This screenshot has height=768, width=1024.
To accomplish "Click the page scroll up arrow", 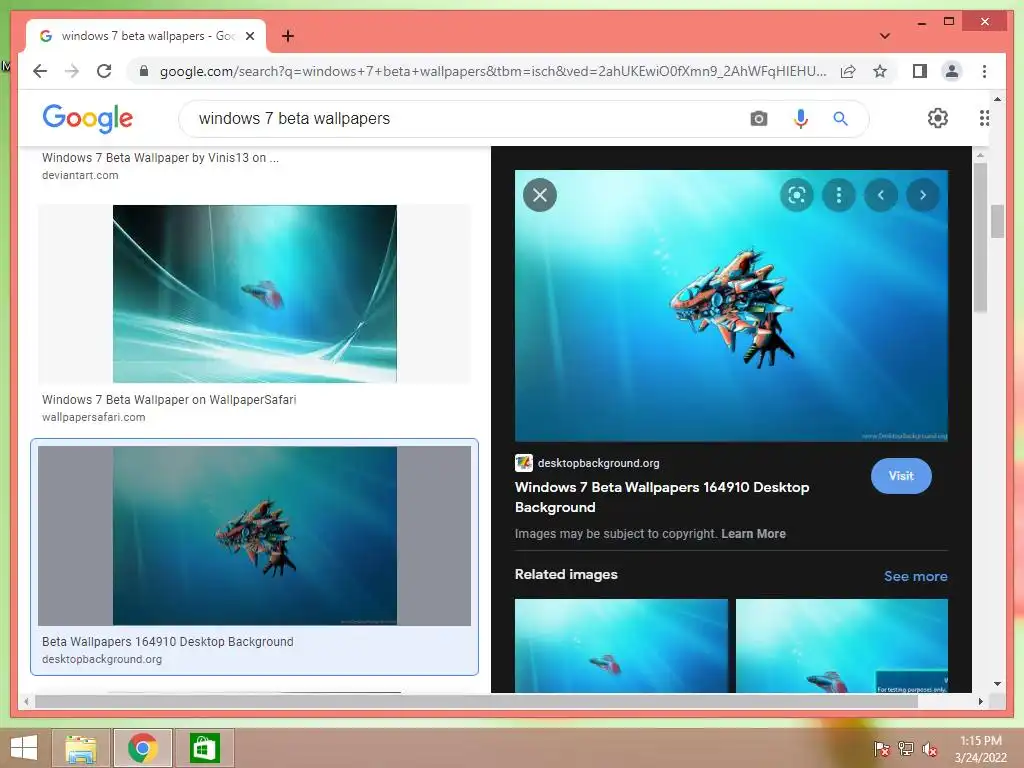I will tap(997, 99).
